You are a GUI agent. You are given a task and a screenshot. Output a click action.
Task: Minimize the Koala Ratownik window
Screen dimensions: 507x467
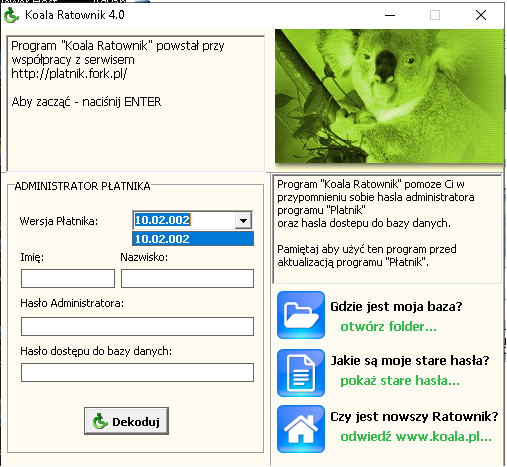(x=390, y=15)
